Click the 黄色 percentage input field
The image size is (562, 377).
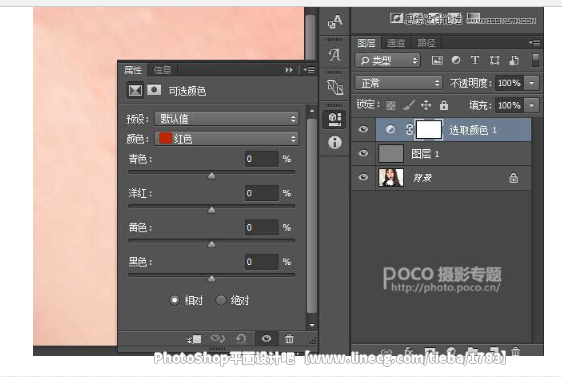[x=262, y=228]
